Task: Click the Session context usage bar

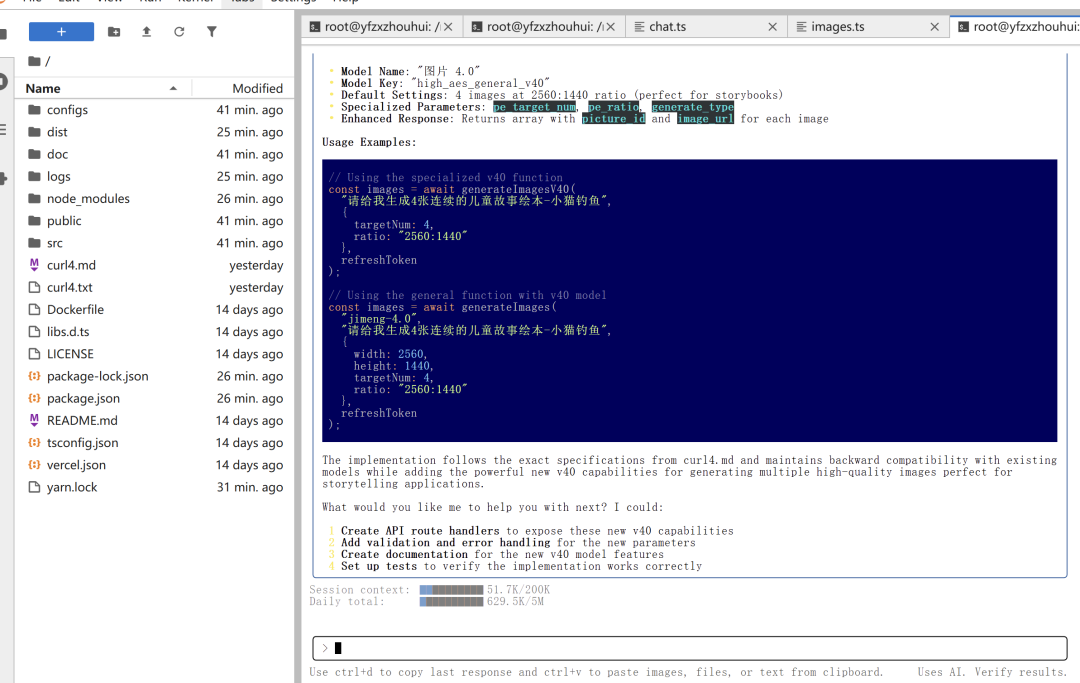Action: (451, 590)
